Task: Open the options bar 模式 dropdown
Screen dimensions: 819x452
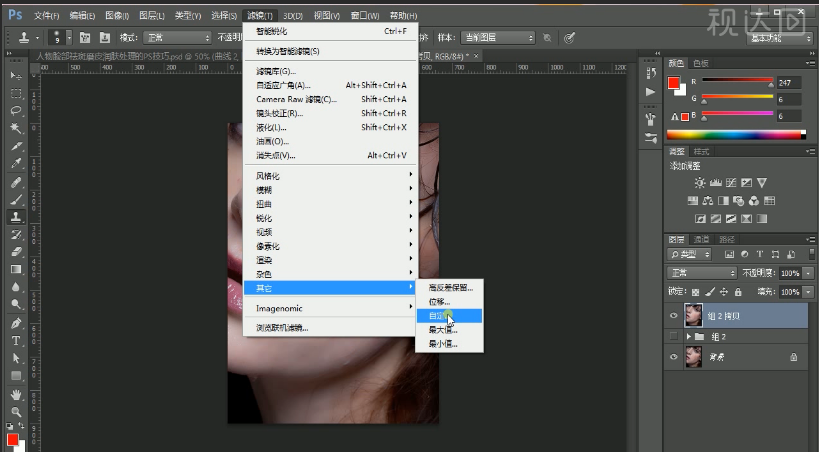Action: (178, 38)
